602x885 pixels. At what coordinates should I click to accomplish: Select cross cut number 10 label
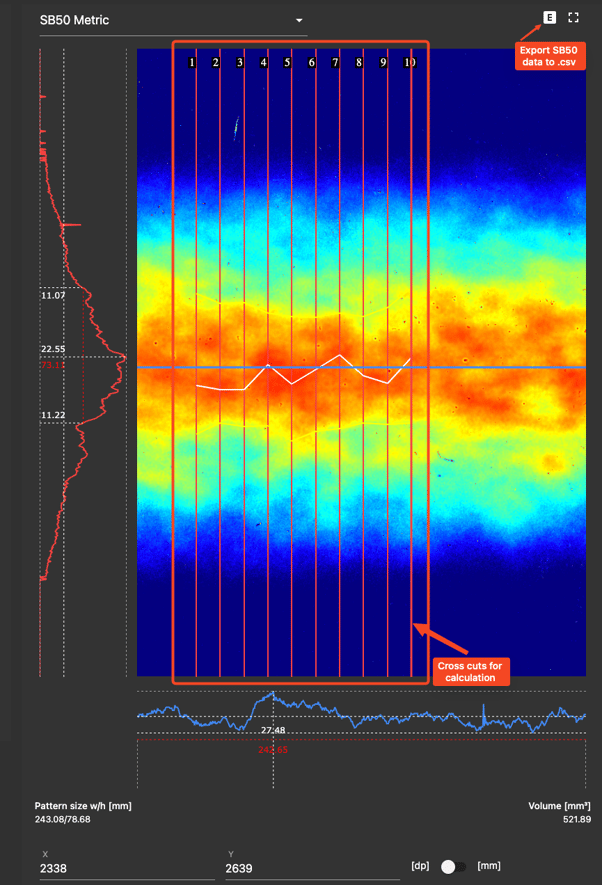point(410,62)
